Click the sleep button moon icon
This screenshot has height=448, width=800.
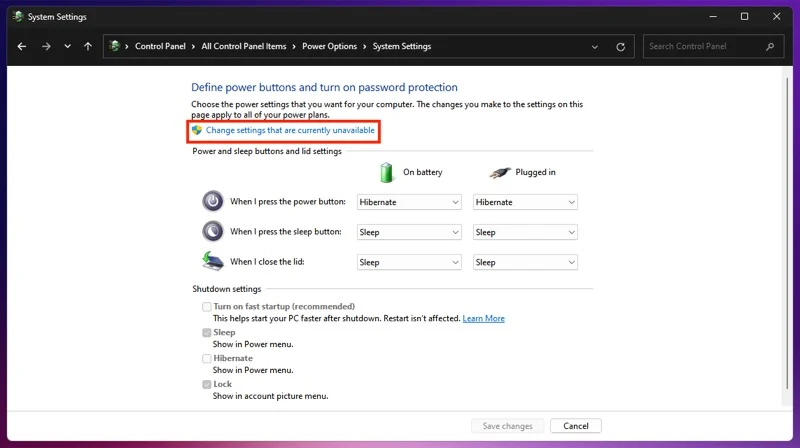tap(212, 232)
